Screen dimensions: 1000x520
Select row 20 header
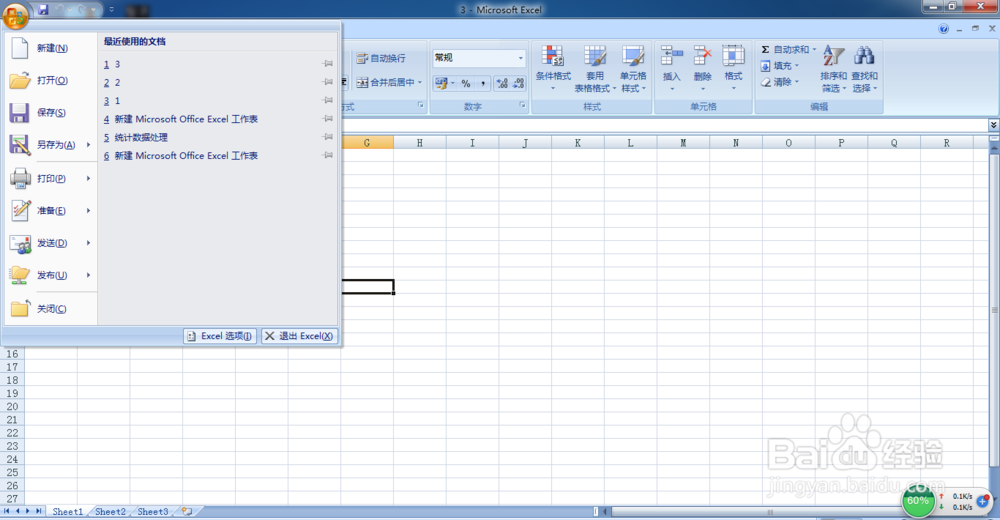coord(12,406)
